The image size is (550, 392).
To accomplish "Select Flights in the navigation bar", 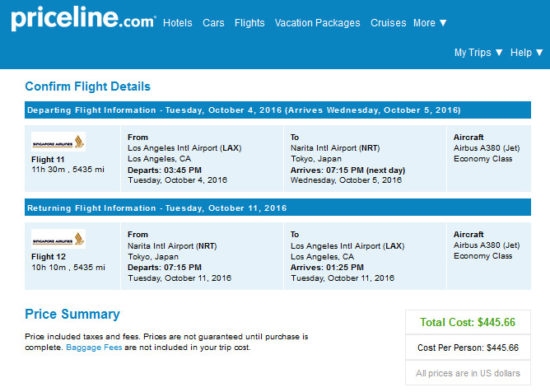I will pos(249,23).
